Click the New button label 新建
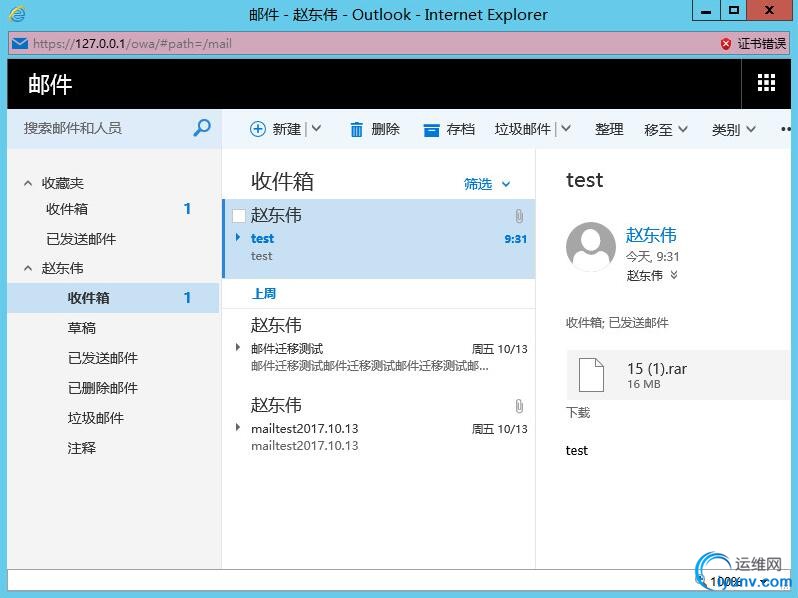This screenshot has height=598, width=798. click(x=287, y=129)
